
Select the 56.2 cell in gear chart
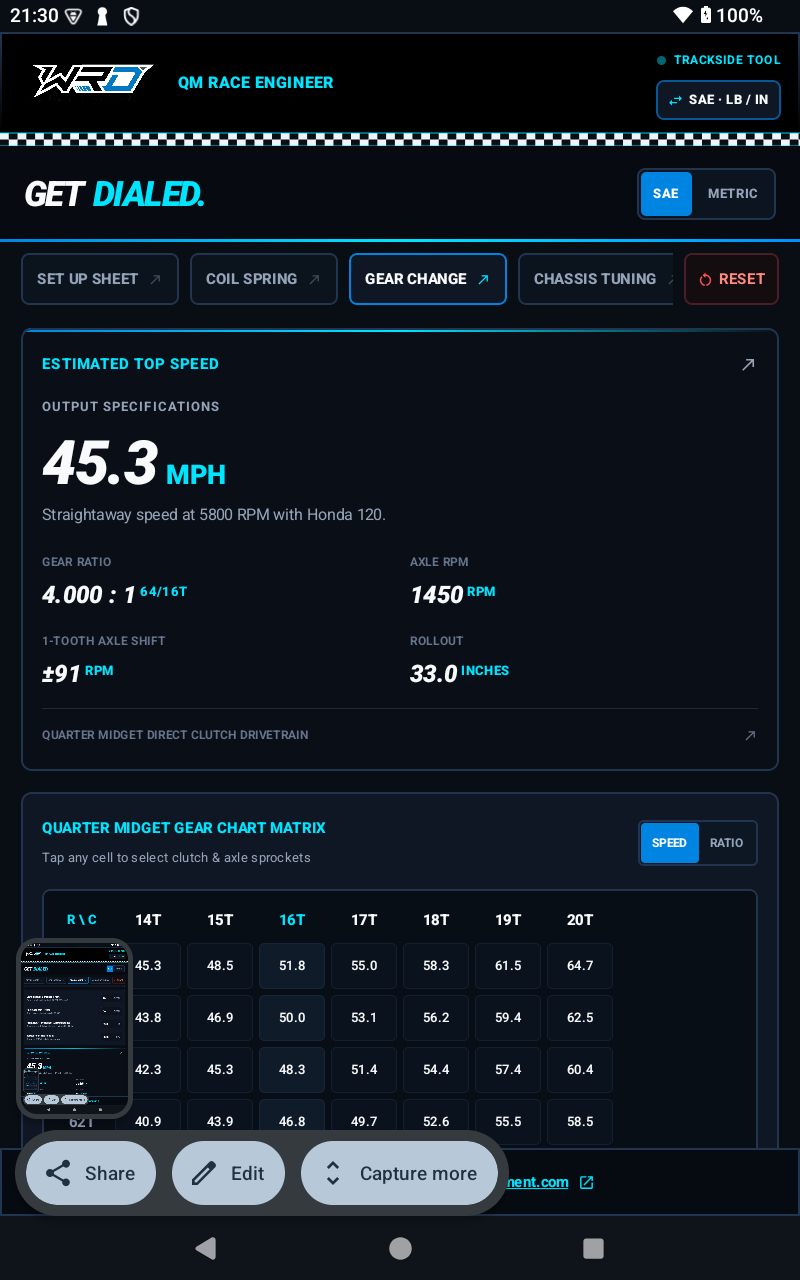(436, 1018)
